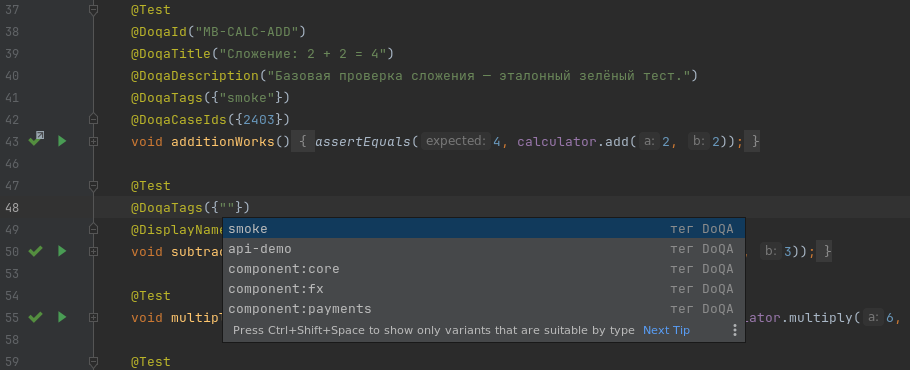Screen dimensions: 910x370
Task: Collapse fold marker at line 42
Action: (x=93, y=119)
